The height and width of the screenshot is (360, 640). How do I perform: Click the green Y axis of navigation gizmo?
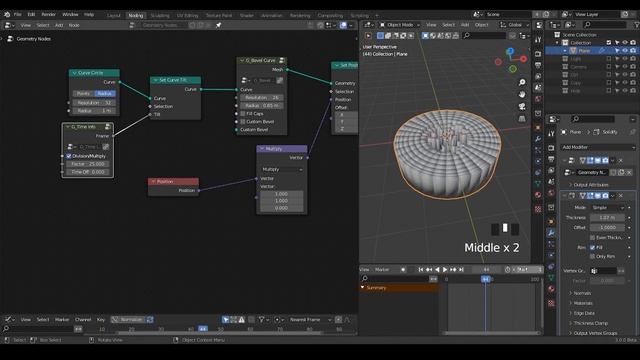[513, 69]
